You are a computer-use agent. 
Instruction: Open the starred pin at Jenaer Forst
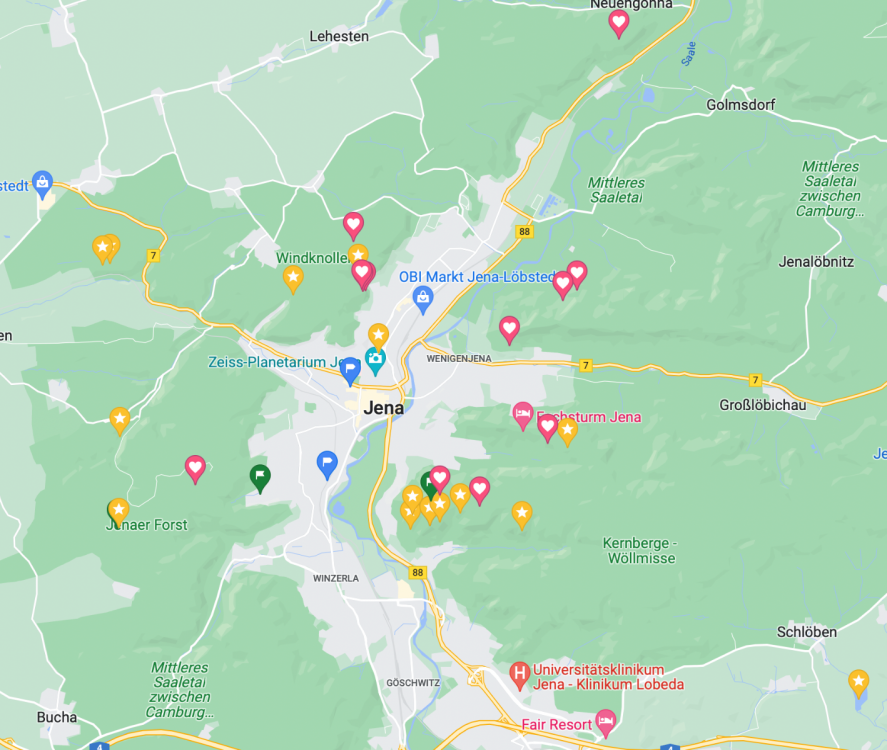pyautogui.click(x=119, y=511)
